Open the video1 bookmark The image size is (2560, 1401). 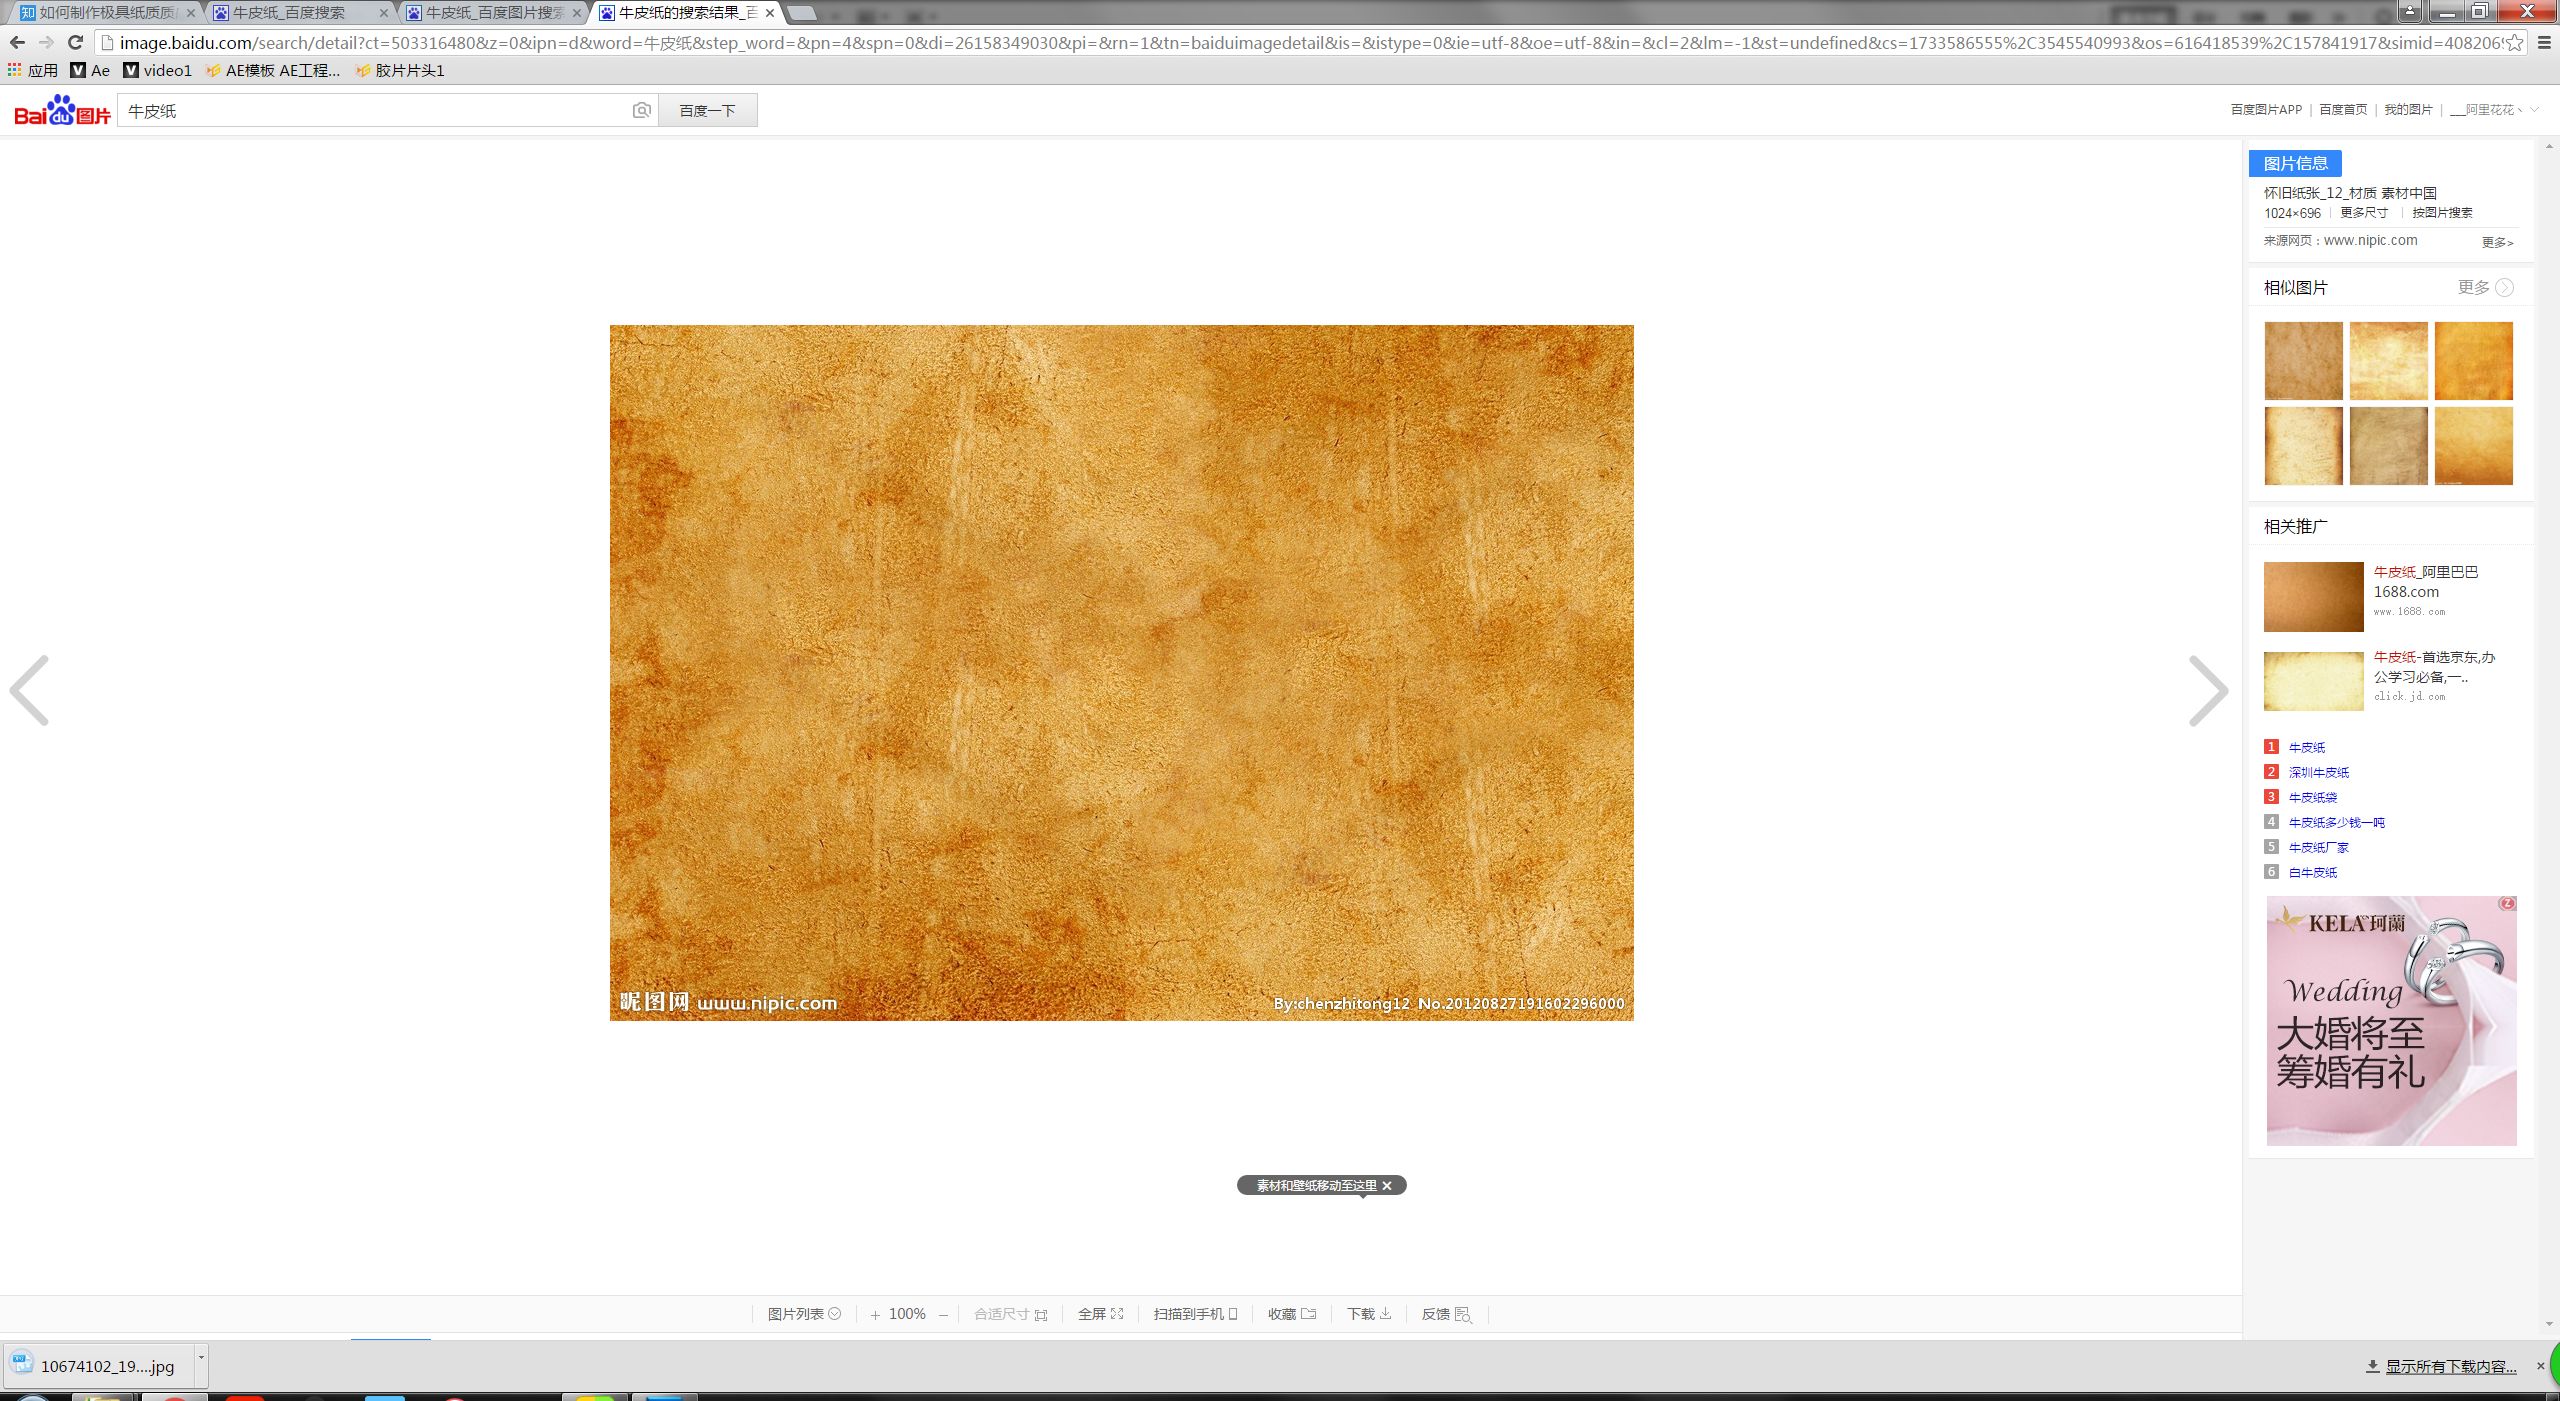157,70
